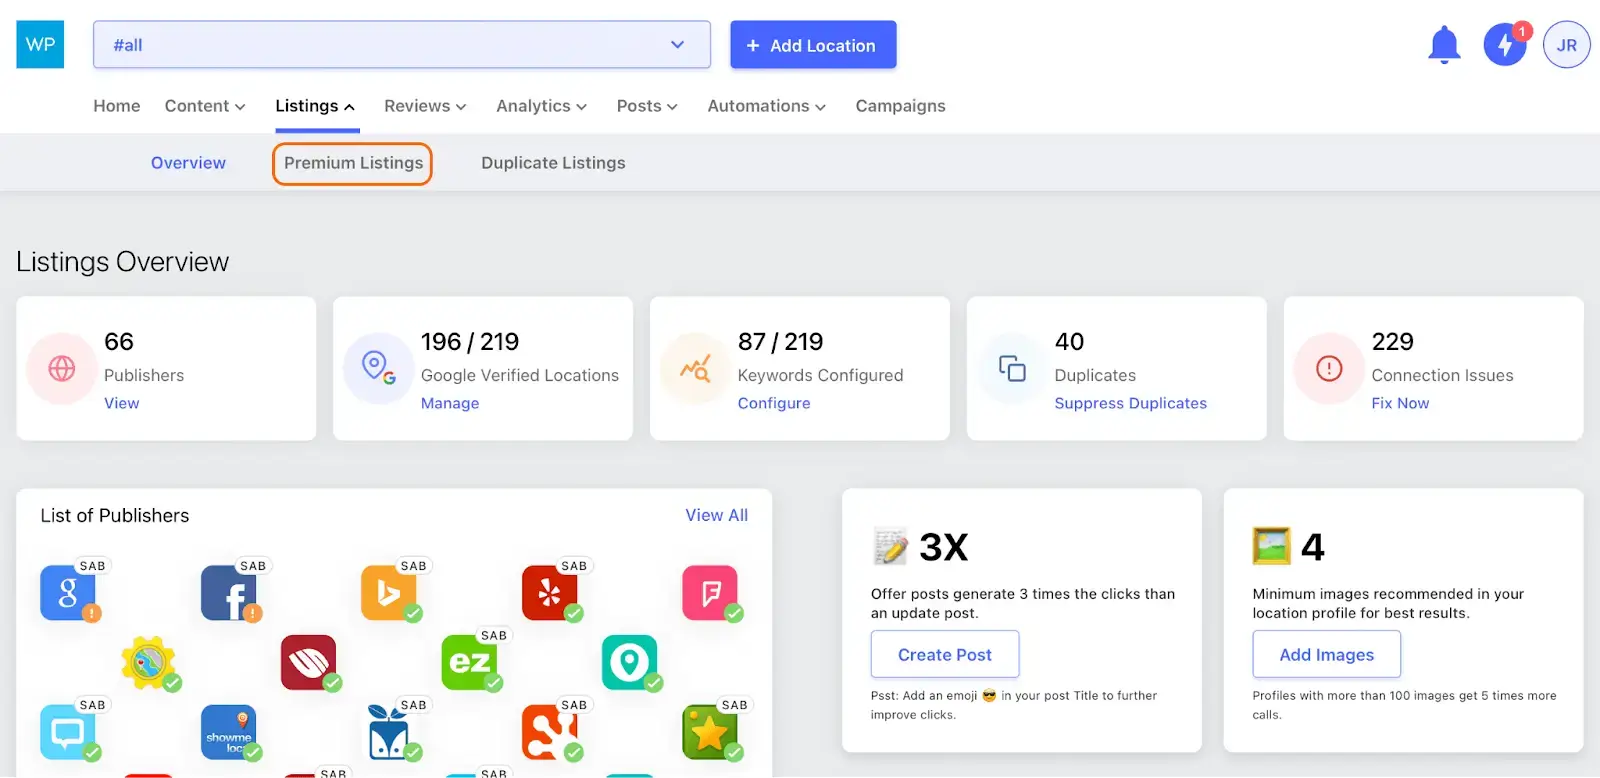Click the Yelp publisher icon
1600x778 pixels.
coord(550,593)
